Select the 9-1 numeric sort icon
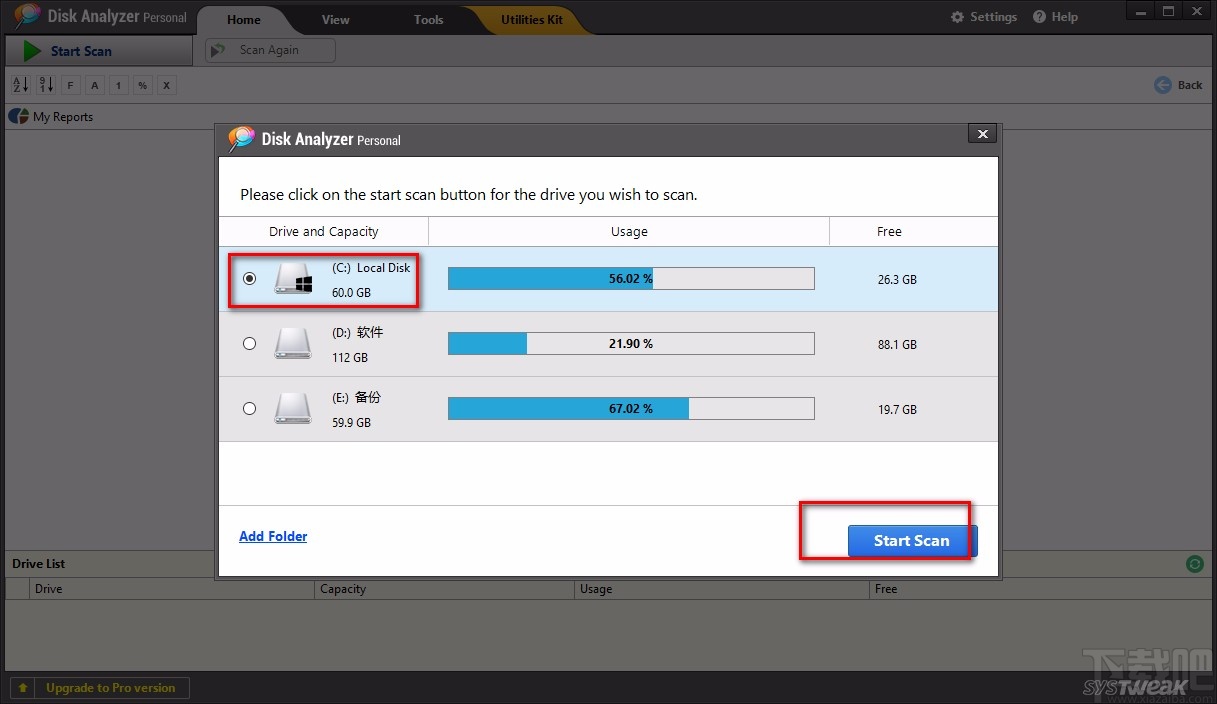This screenshot has width=1217, height=704. [x=45, y=85]
